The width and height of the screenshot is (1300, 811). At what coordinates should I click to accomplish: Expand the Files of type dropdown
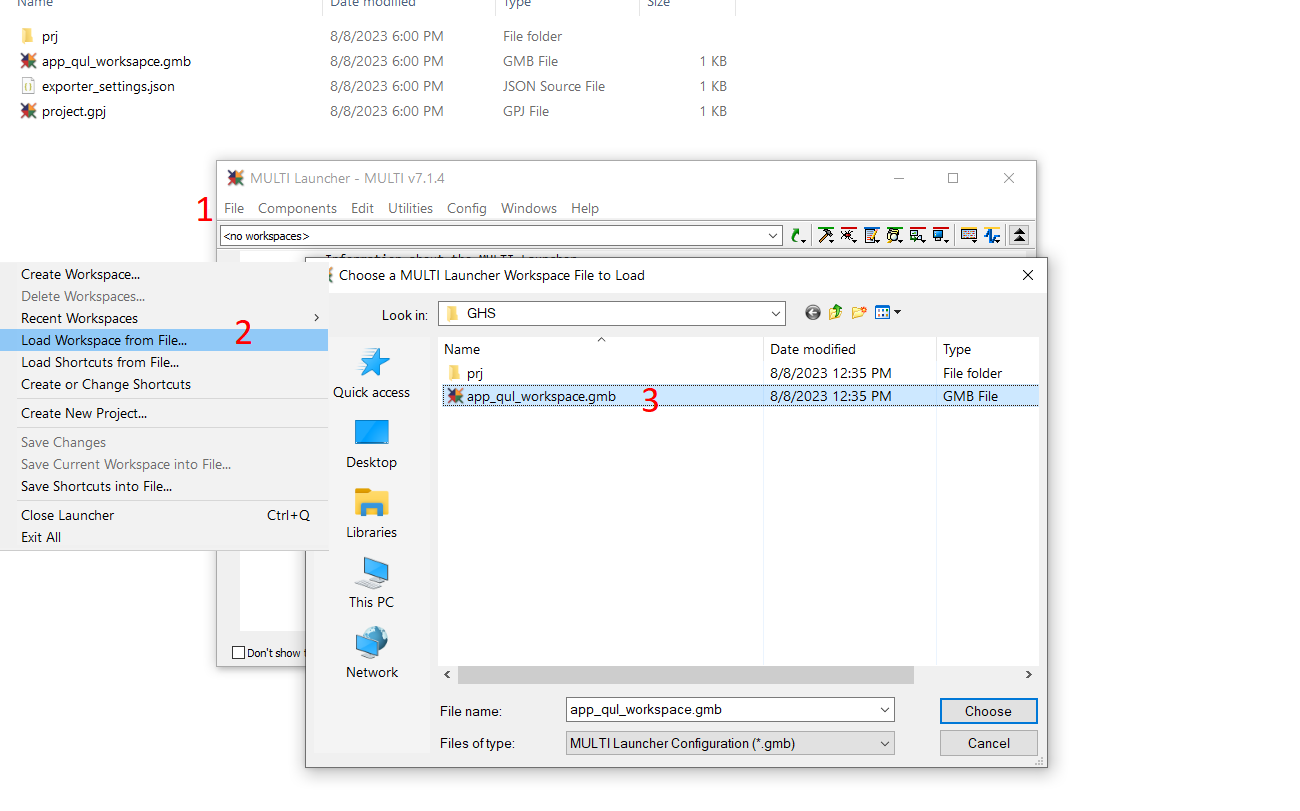884,743
